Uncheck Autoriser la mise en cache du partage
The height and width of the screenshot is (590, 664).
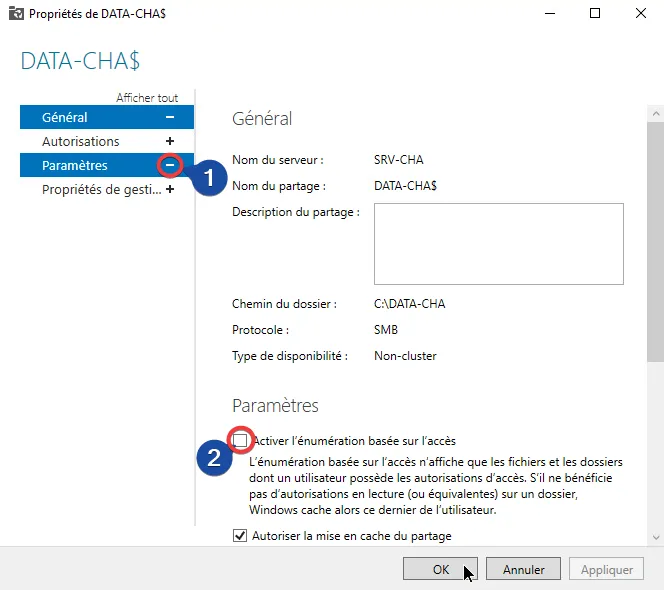tap(240, 536)
